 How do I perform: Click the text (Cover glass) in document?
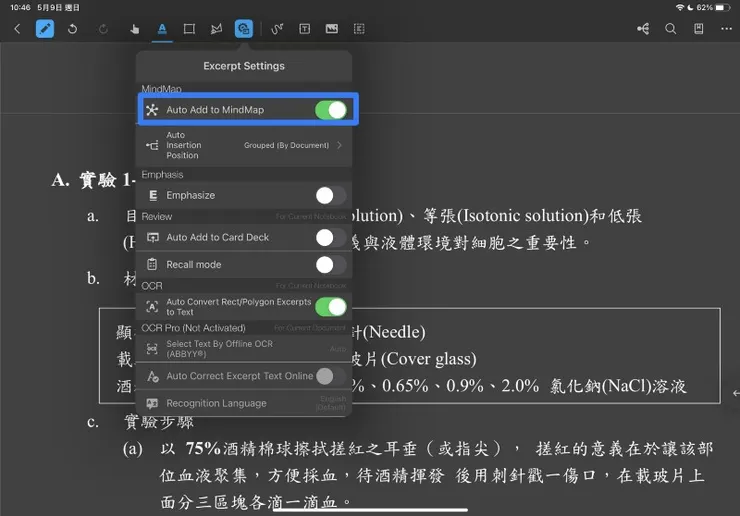pyautogui.click(x=429, y=359)
